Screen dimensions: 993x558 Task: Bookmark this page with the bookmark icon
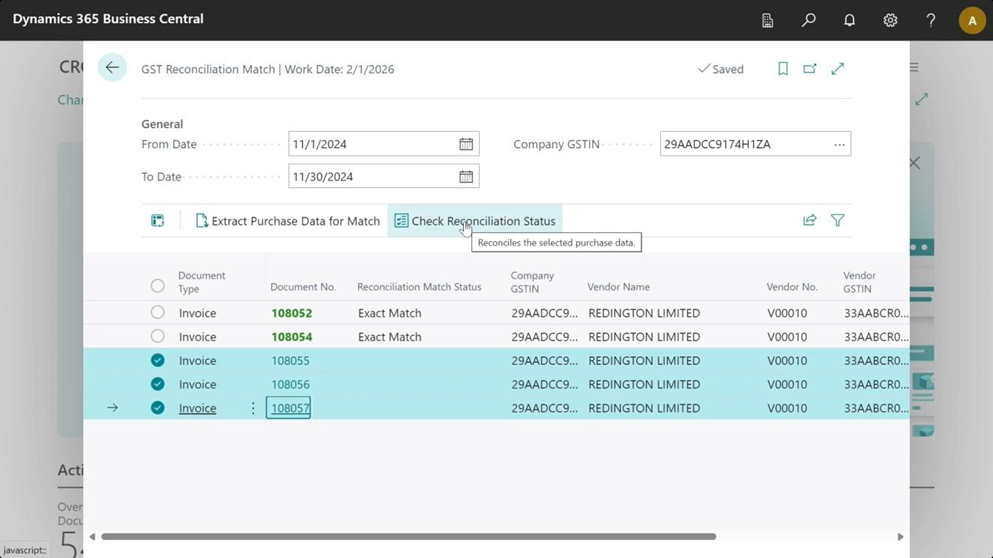pos(783,69)
